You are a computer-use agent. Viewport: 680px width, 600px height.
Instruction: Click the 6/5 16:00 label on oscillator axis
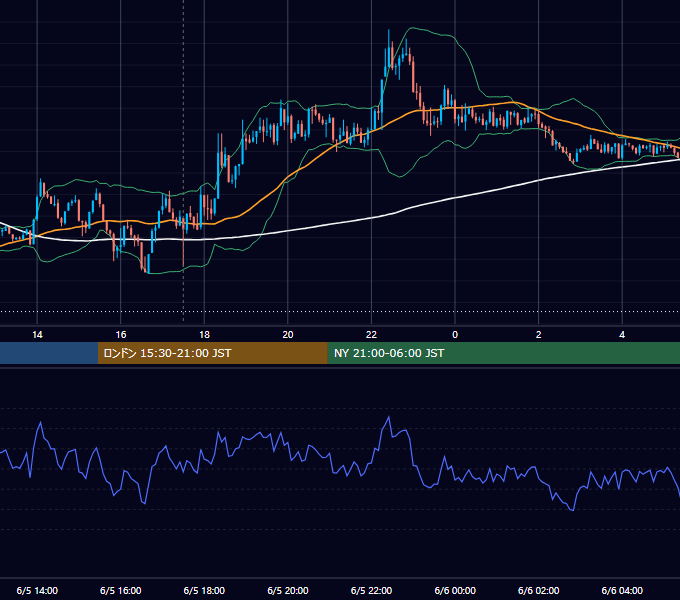coord(121,590)
